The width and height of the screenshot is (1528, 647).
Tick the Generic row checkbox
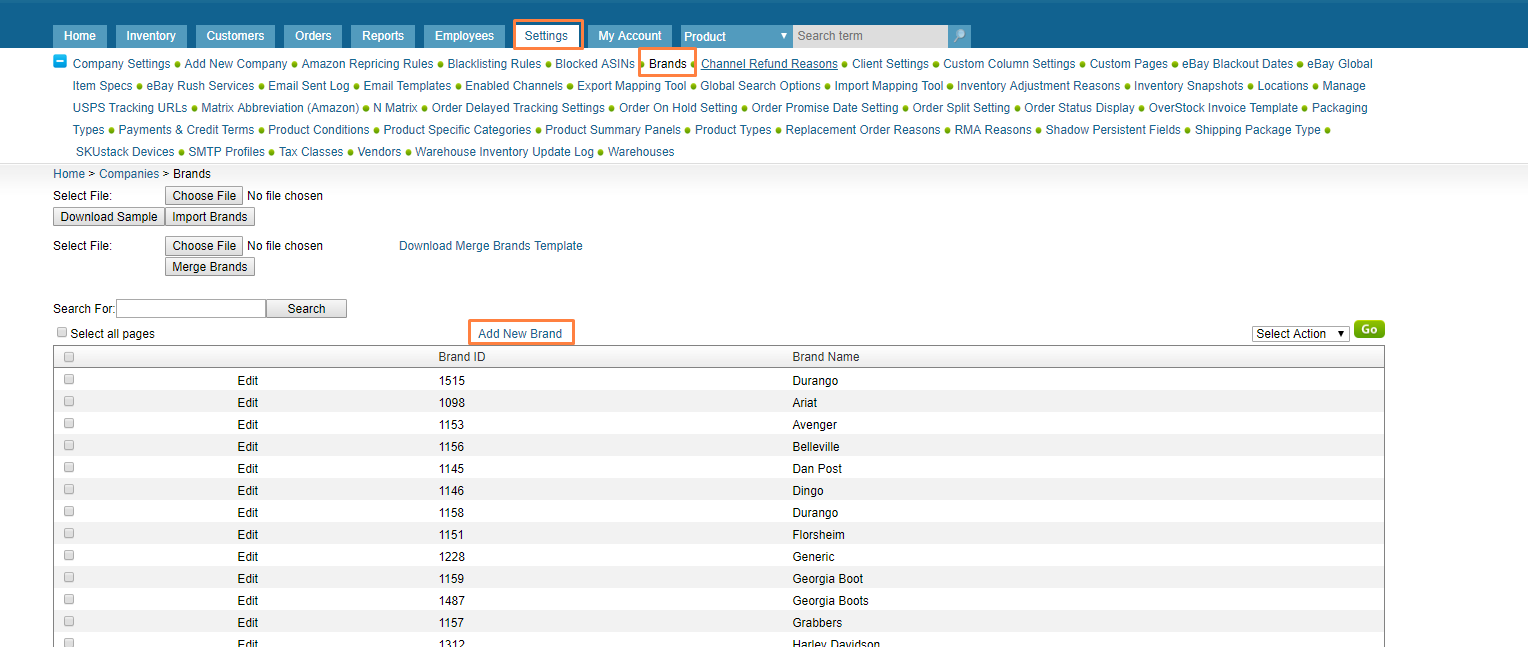(x=69, y=555)
